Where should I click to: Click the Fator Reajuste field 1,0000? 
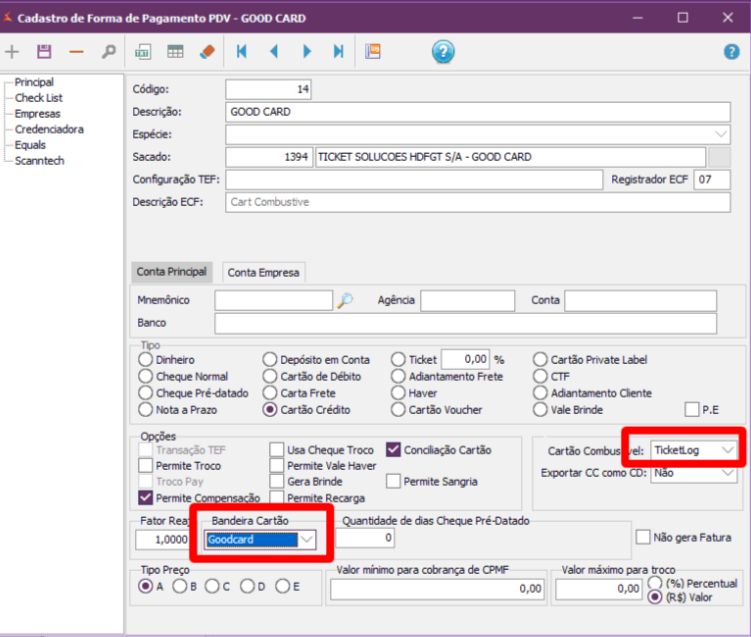(x=162, y=540)
